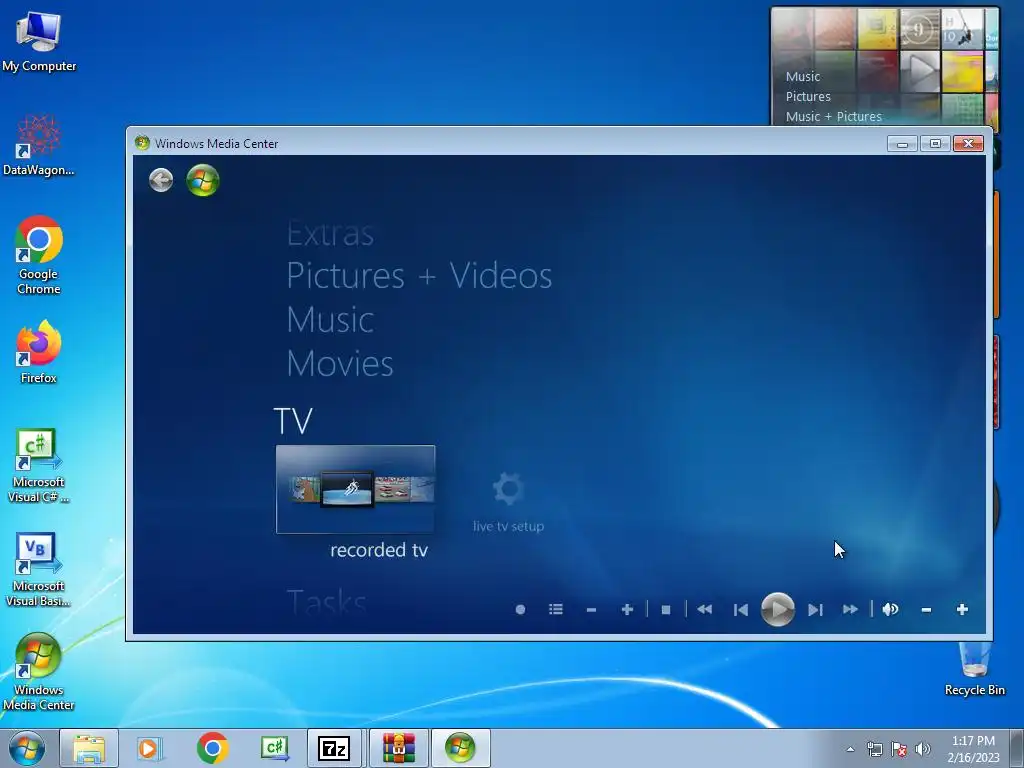The height and width of the screenshot is (768, 1024).
Task: Open the system volume tray icon
Action: coord(923,749)
